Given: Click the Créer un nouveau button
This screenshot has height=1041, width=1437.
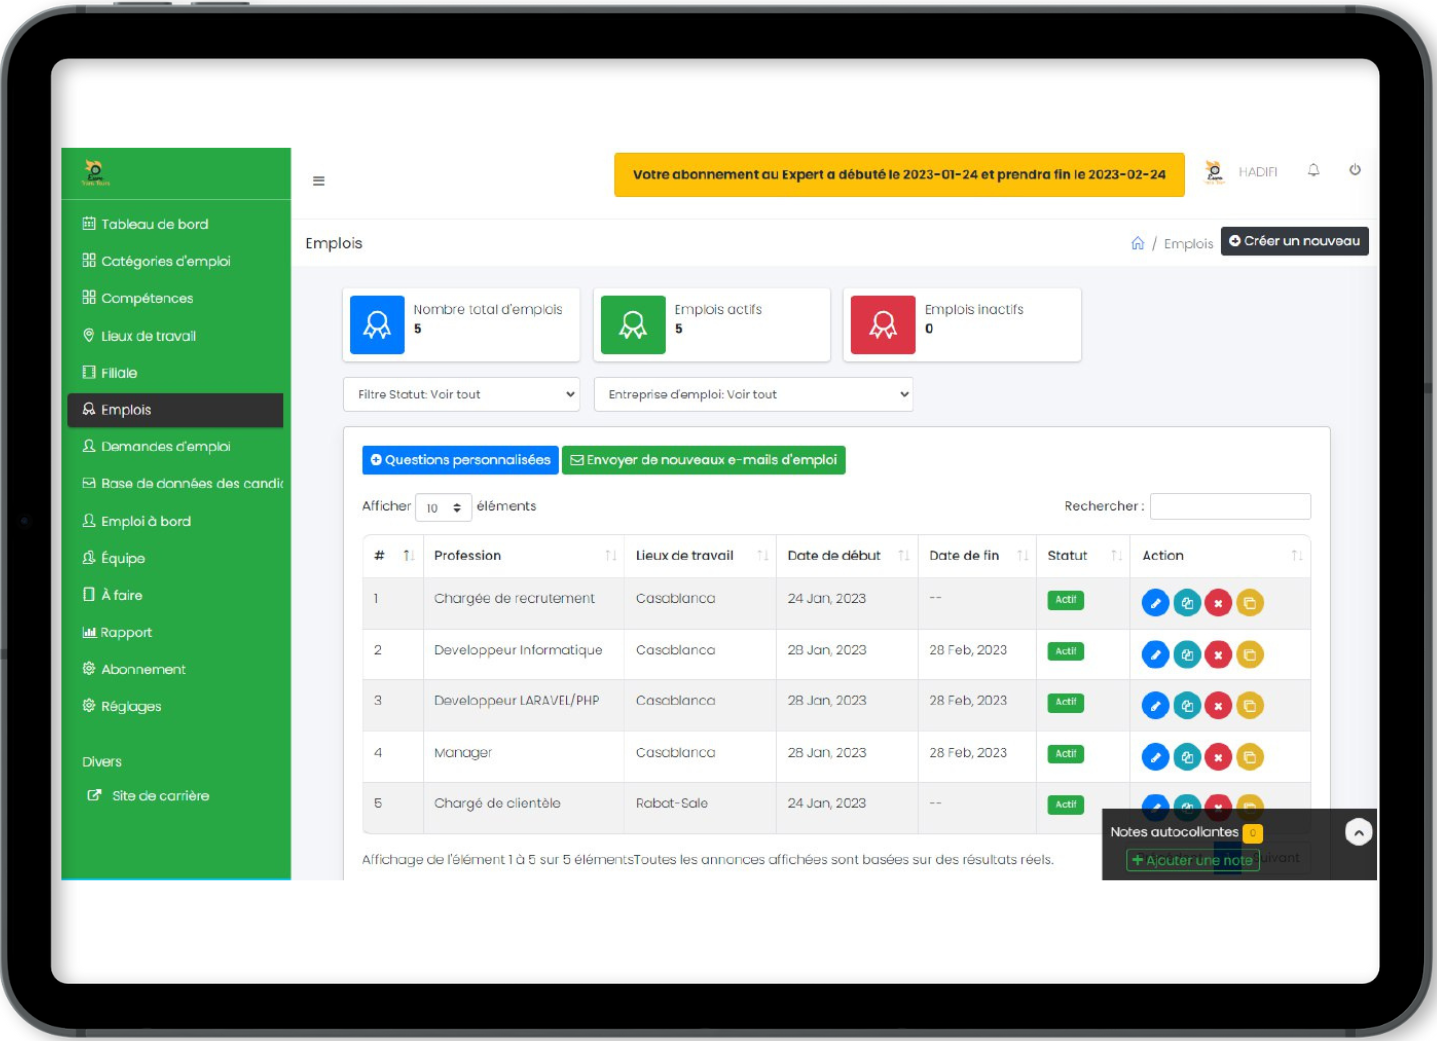Looking at the screenshot, I should (x=1294, y=241).
